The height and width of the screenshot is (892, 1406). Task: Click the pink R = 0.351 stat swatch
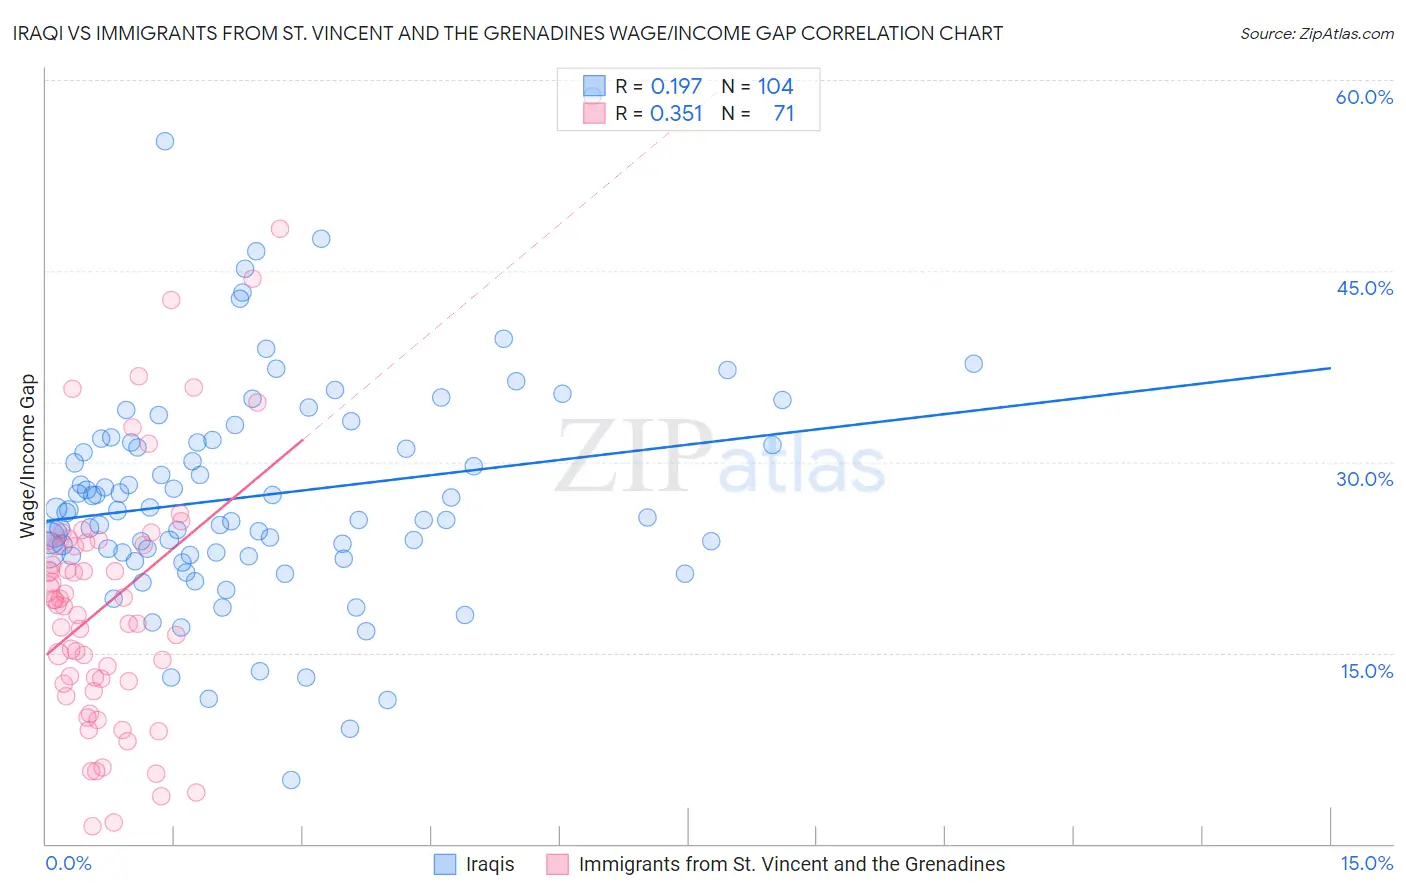(594, 113)
